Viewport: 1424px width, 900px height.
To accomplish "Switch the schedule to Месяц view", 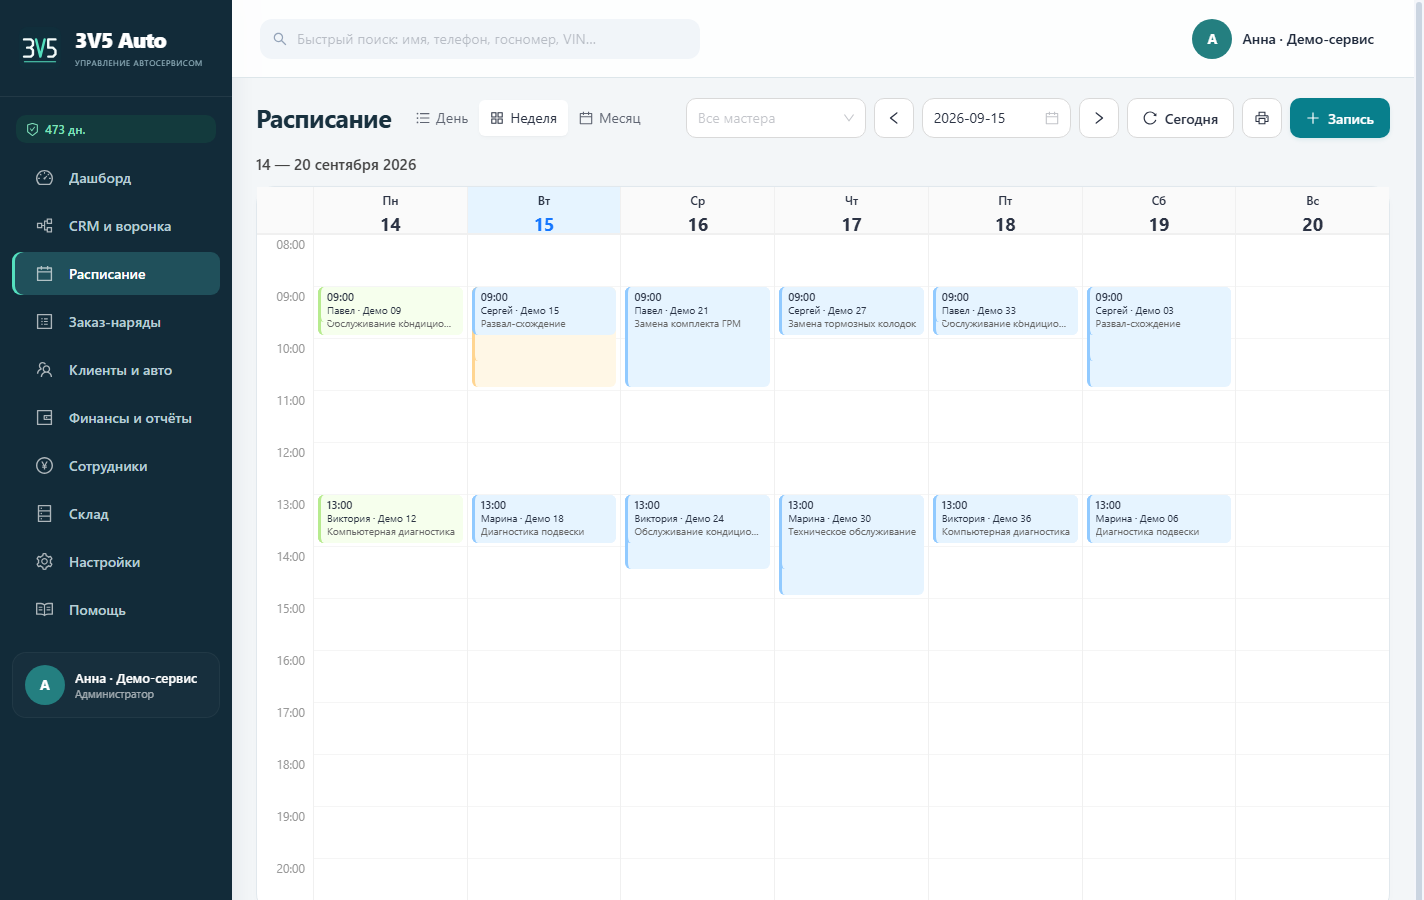I will pos(610,118).
